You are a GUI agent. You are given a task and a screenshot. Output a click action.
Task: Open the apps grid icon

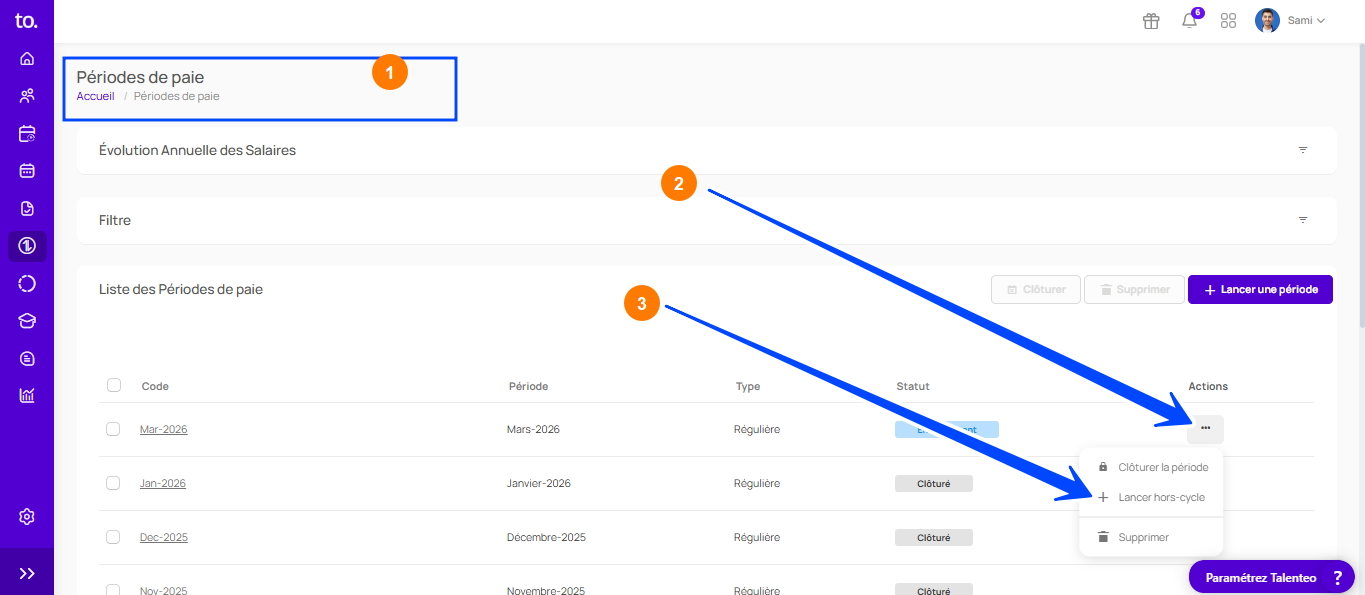tap(1229, 21)
